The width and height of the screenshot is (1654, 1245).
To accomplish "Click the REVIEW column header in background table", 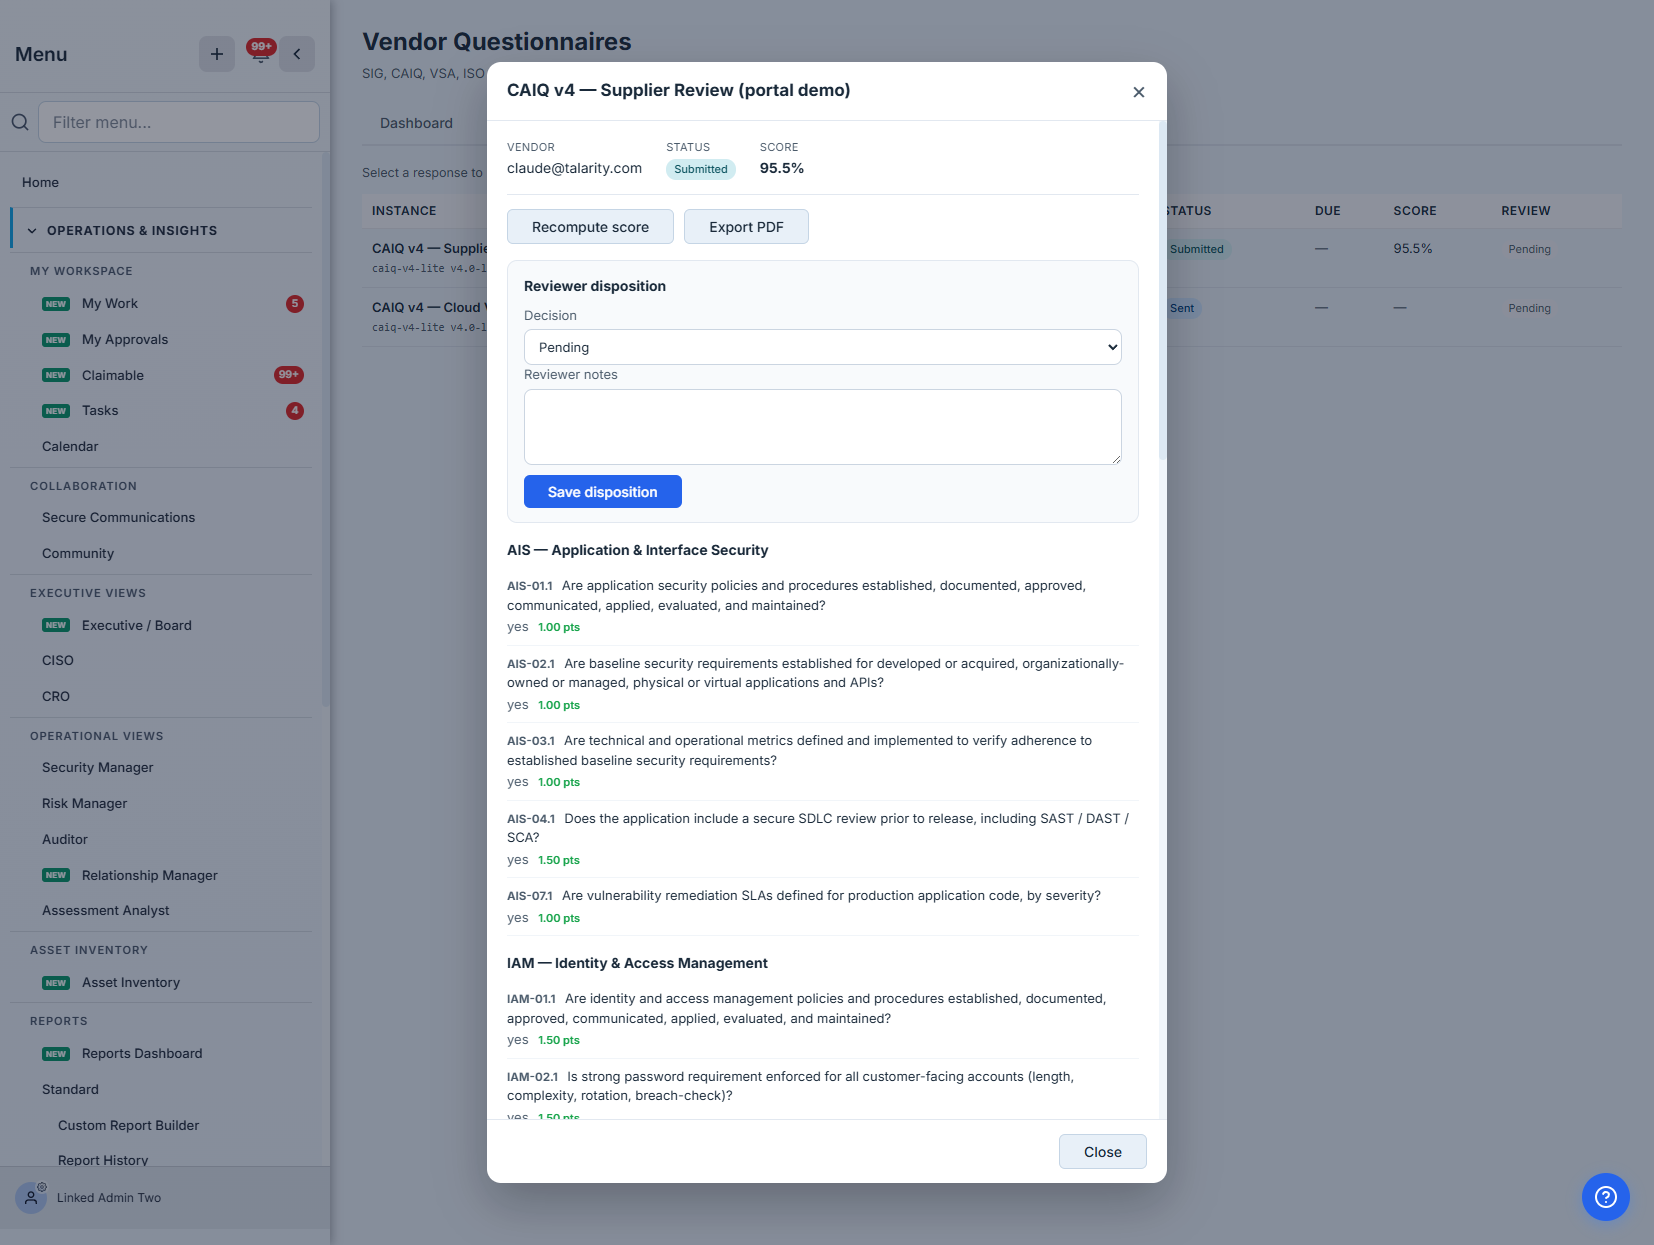I will [1526, 211].
